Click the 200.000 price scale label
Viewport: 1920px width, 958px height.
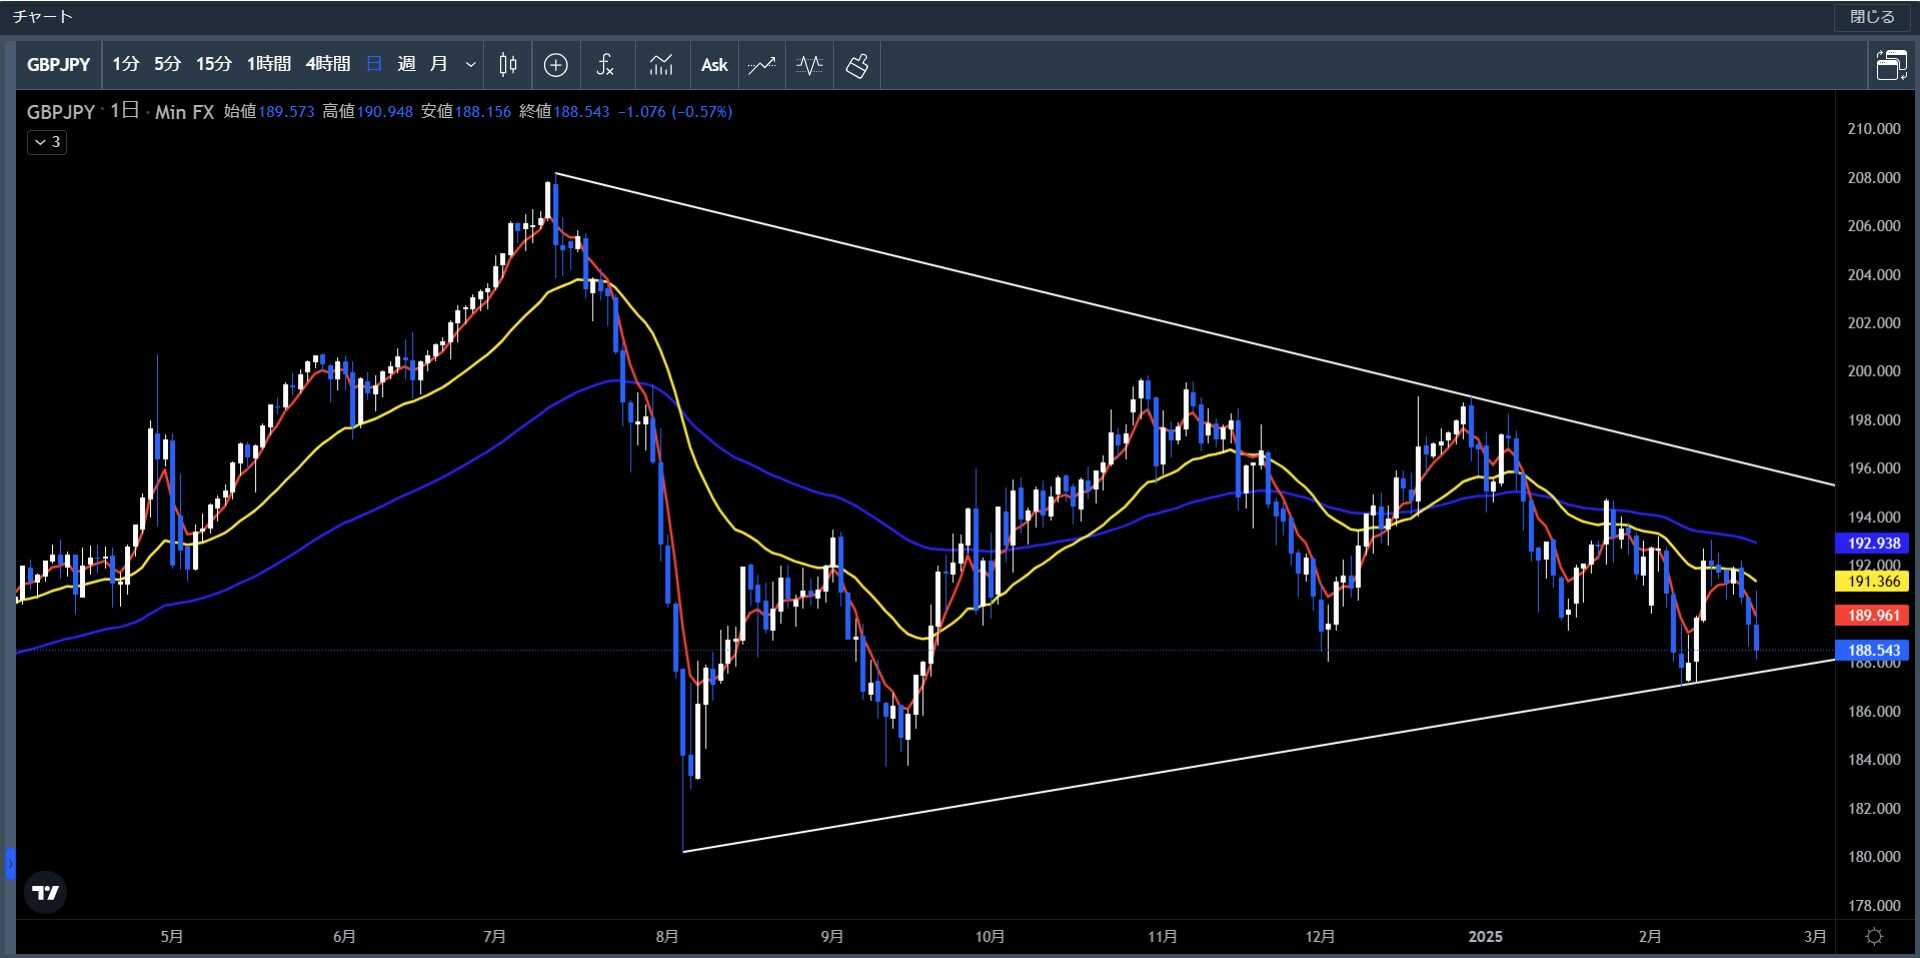(1873, 371)
